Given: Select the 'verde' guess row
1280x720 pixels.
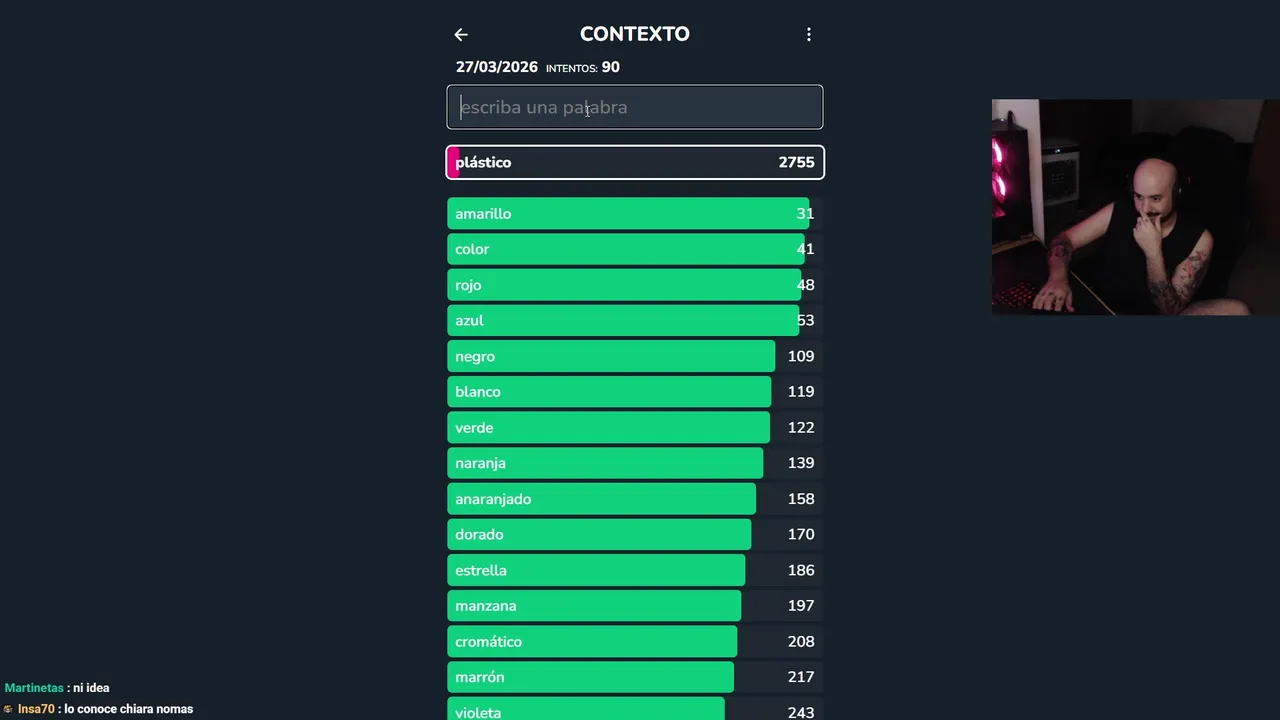Looking at the screenshot, I should [635, 428].
